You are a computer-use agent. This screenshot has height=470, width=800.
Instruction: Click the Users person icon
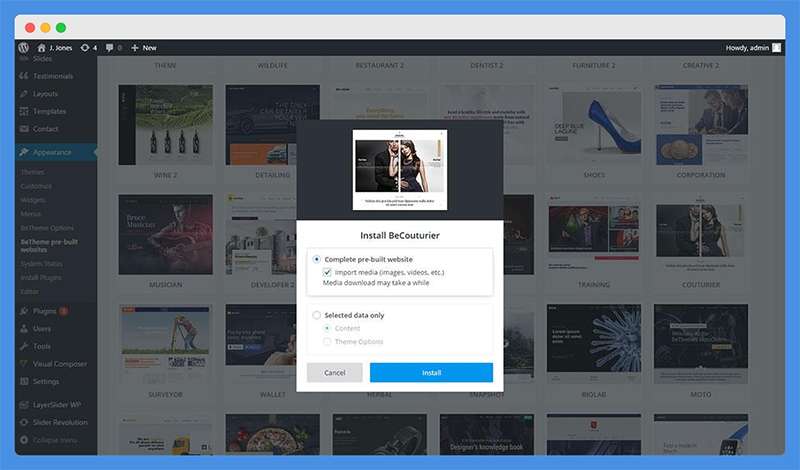[x=24, y=329]
